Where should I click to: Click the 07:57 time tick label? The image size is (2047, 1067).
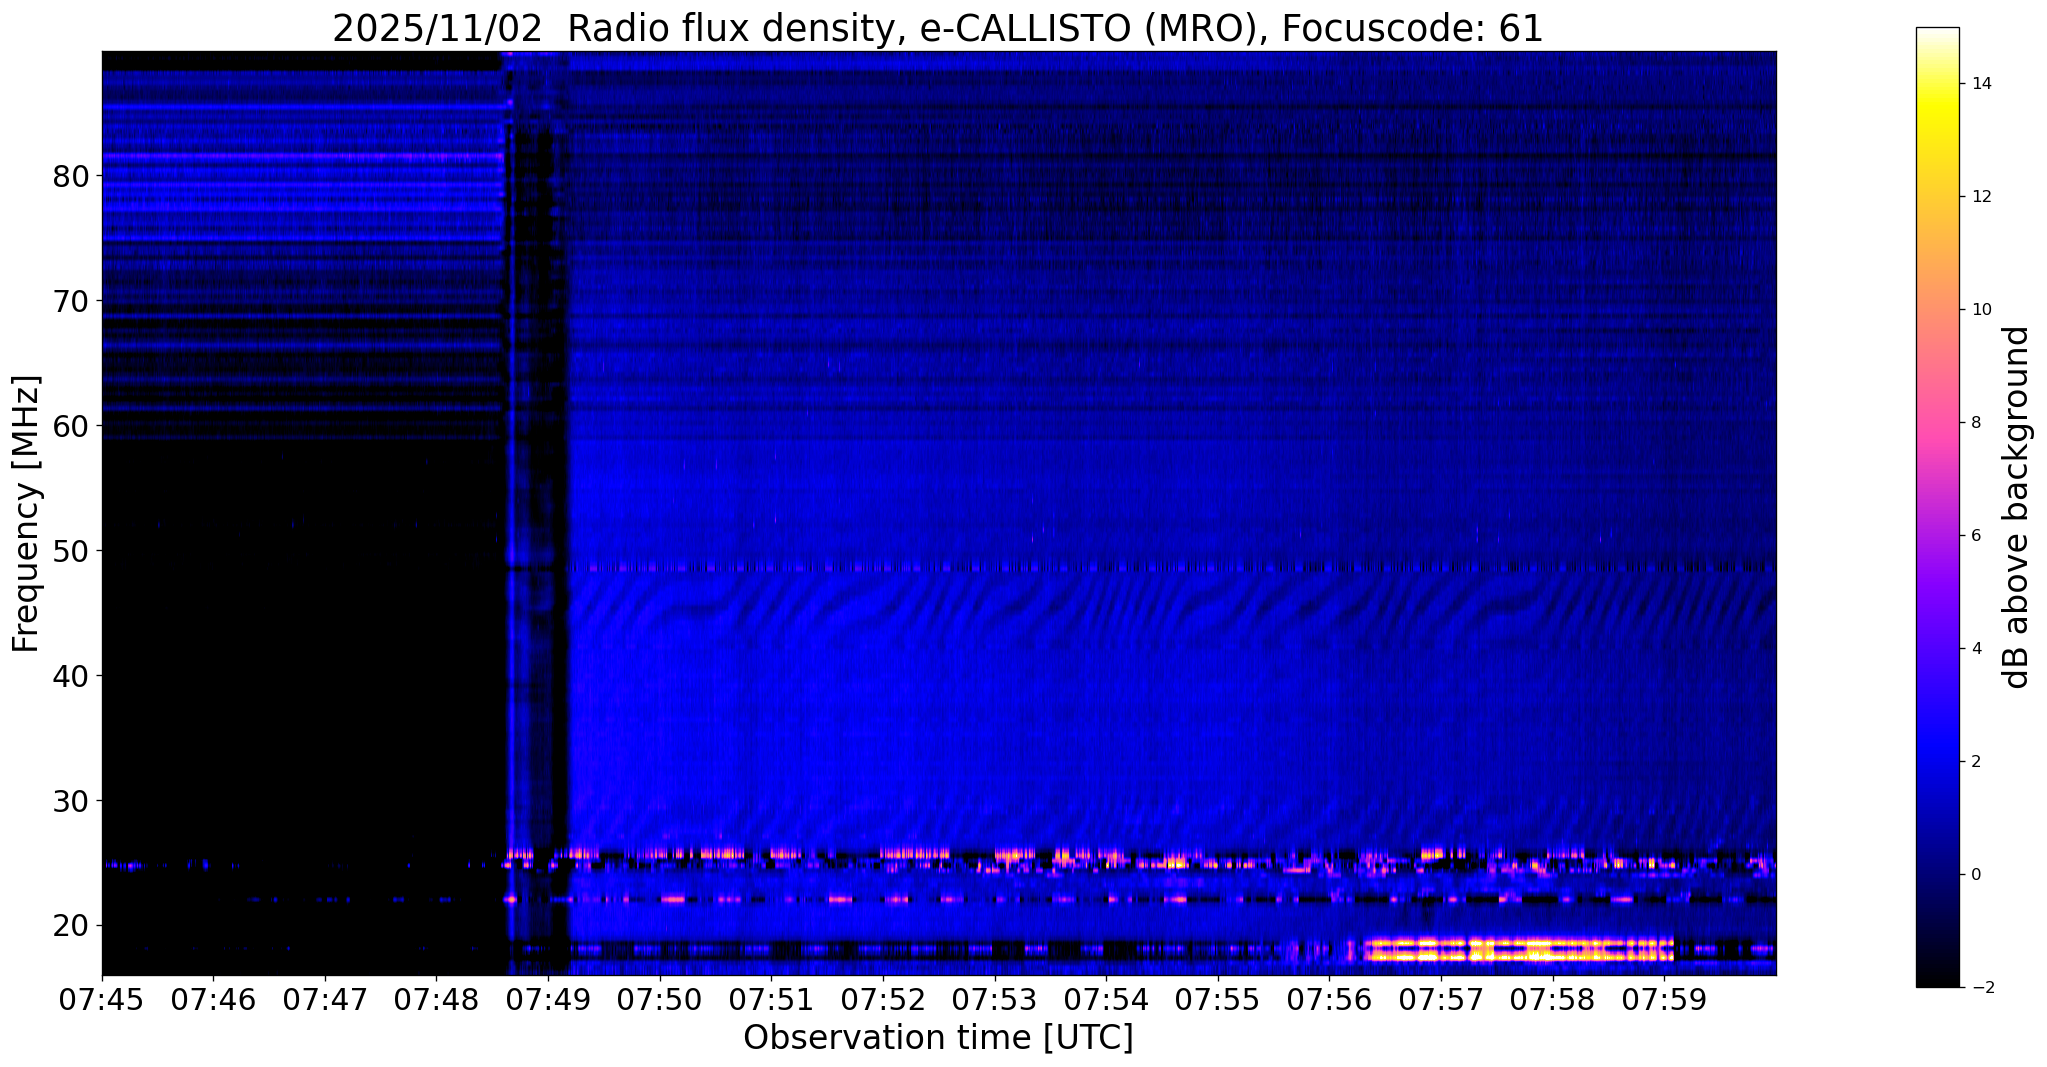[x=1441, y=999]
